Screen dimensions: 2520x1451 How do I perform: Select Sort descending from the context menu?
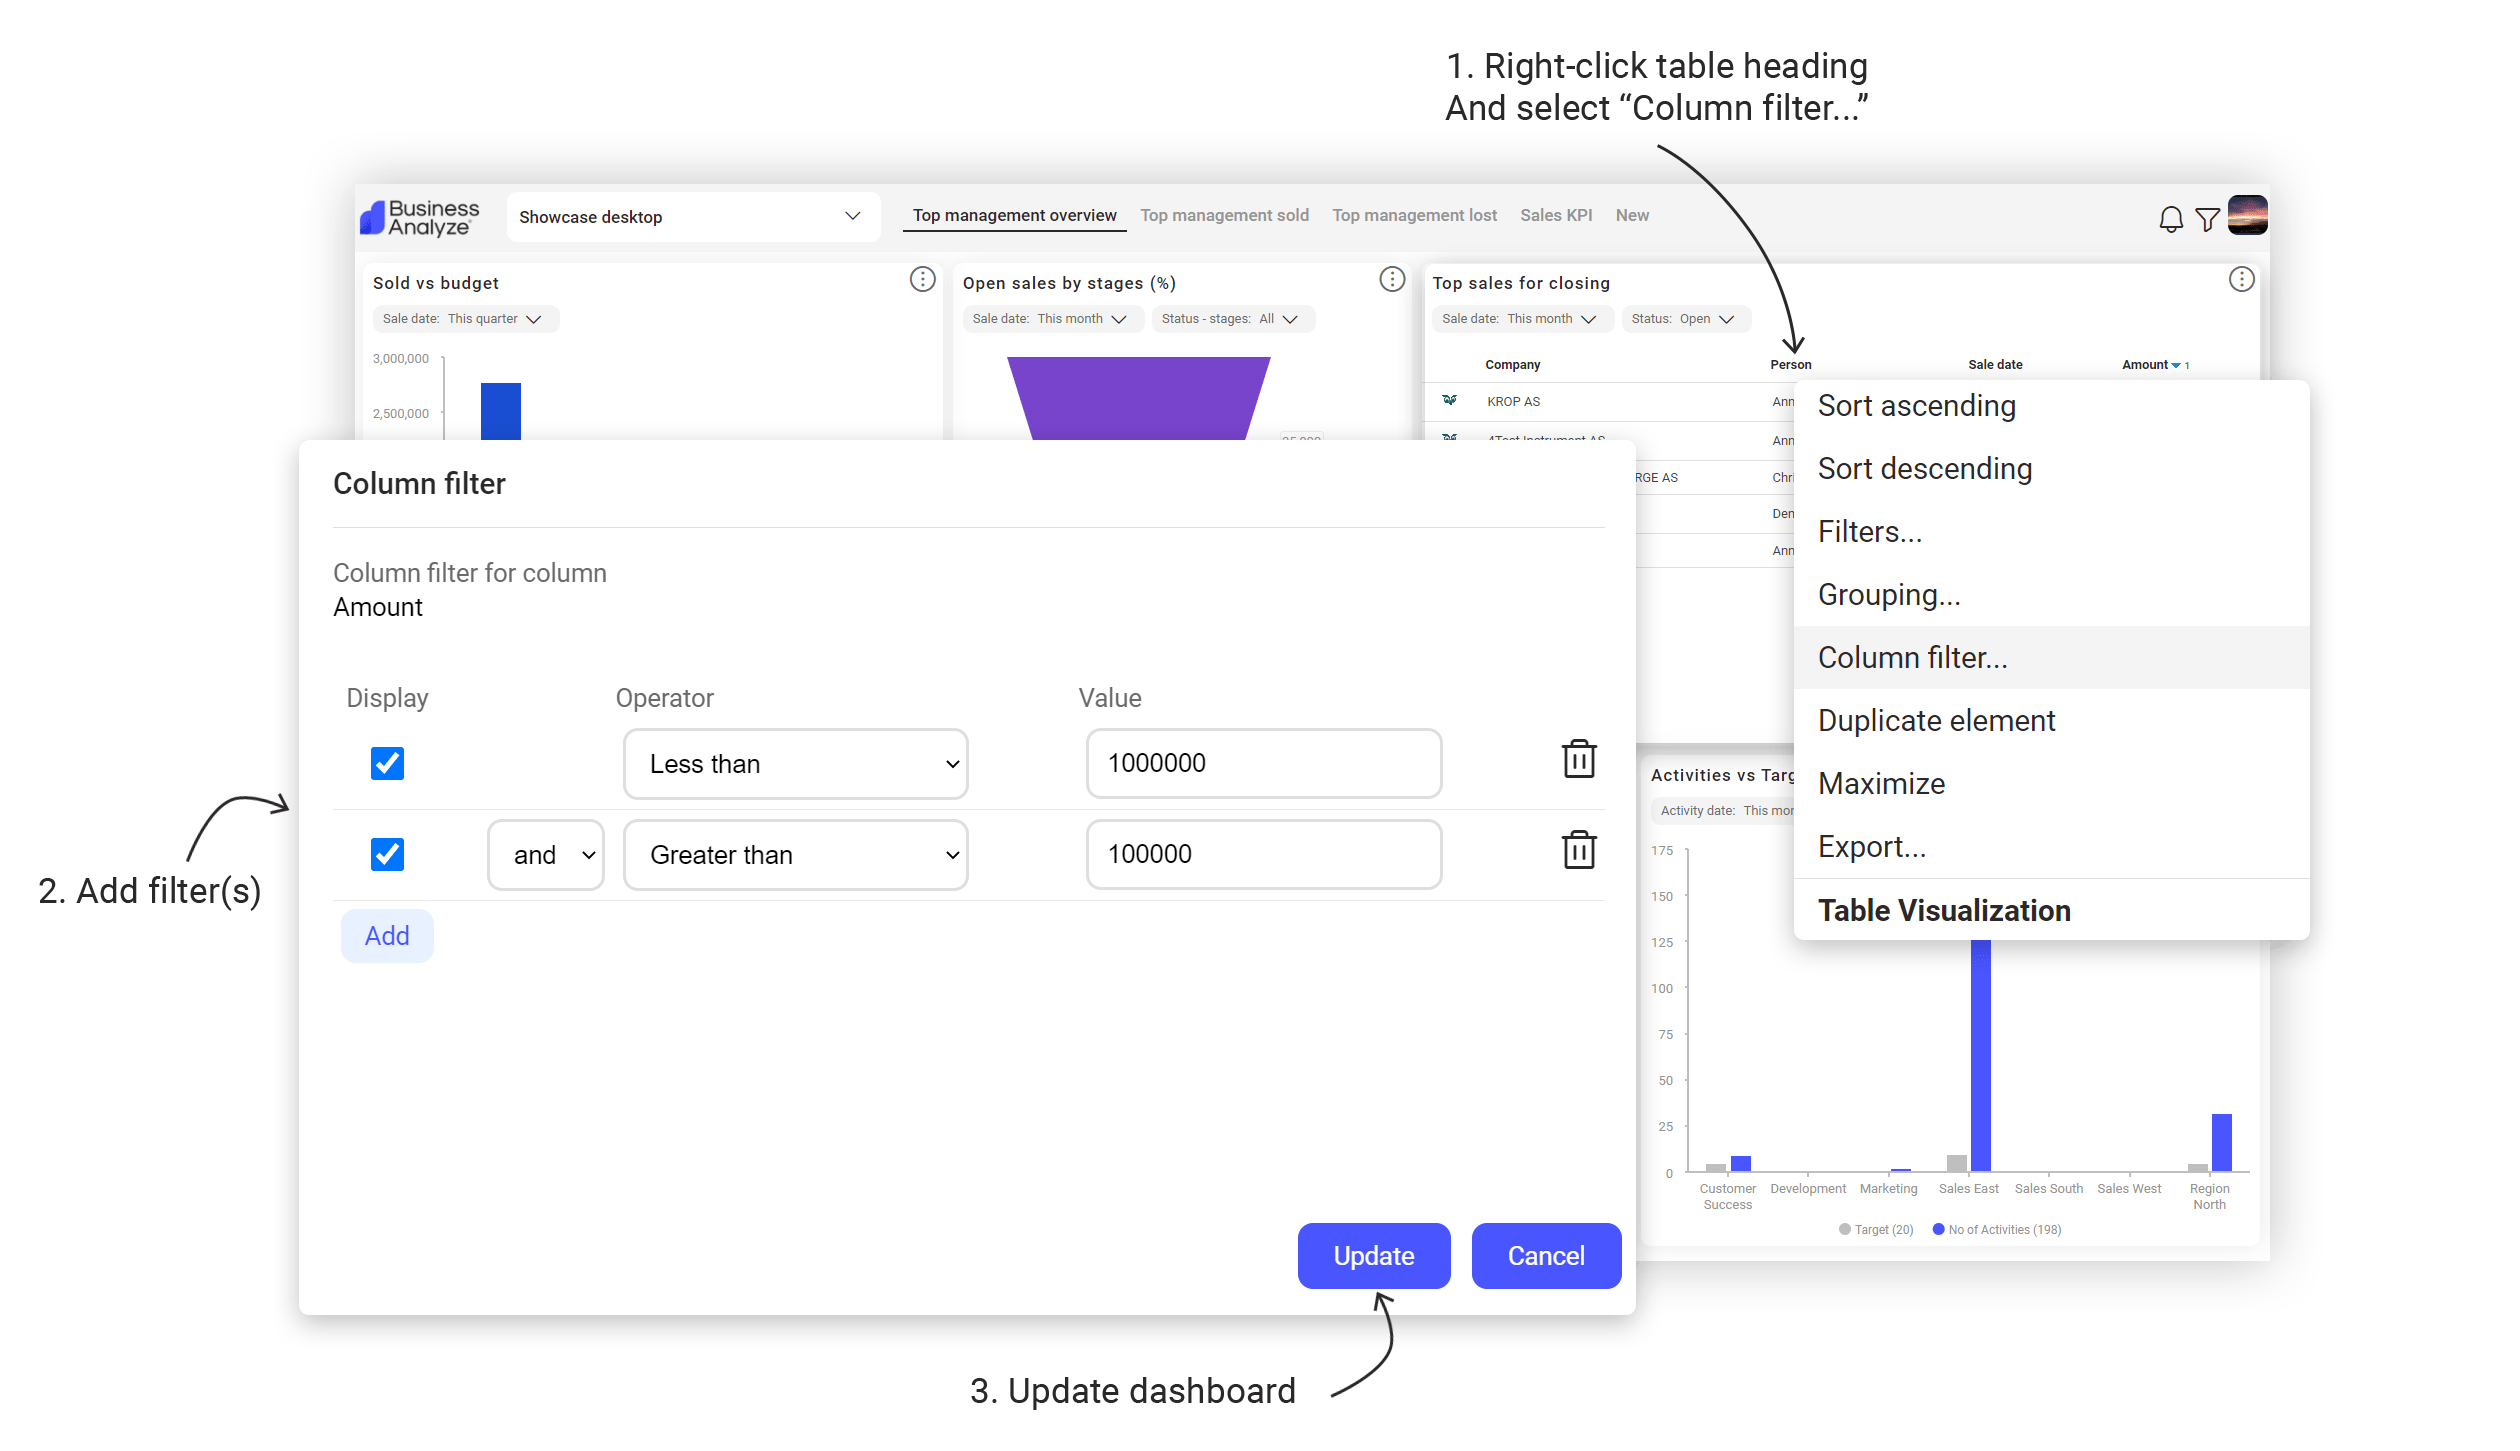(1925, 468)
